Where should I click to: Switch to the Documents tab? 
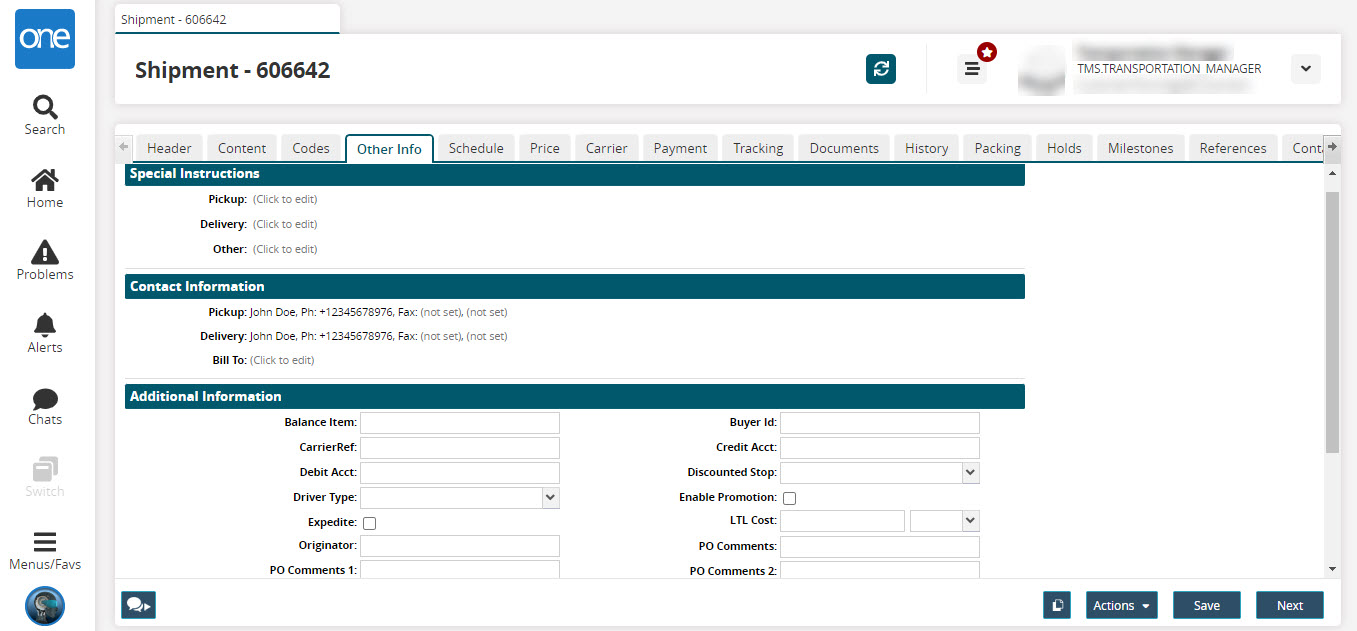(843, 148)
